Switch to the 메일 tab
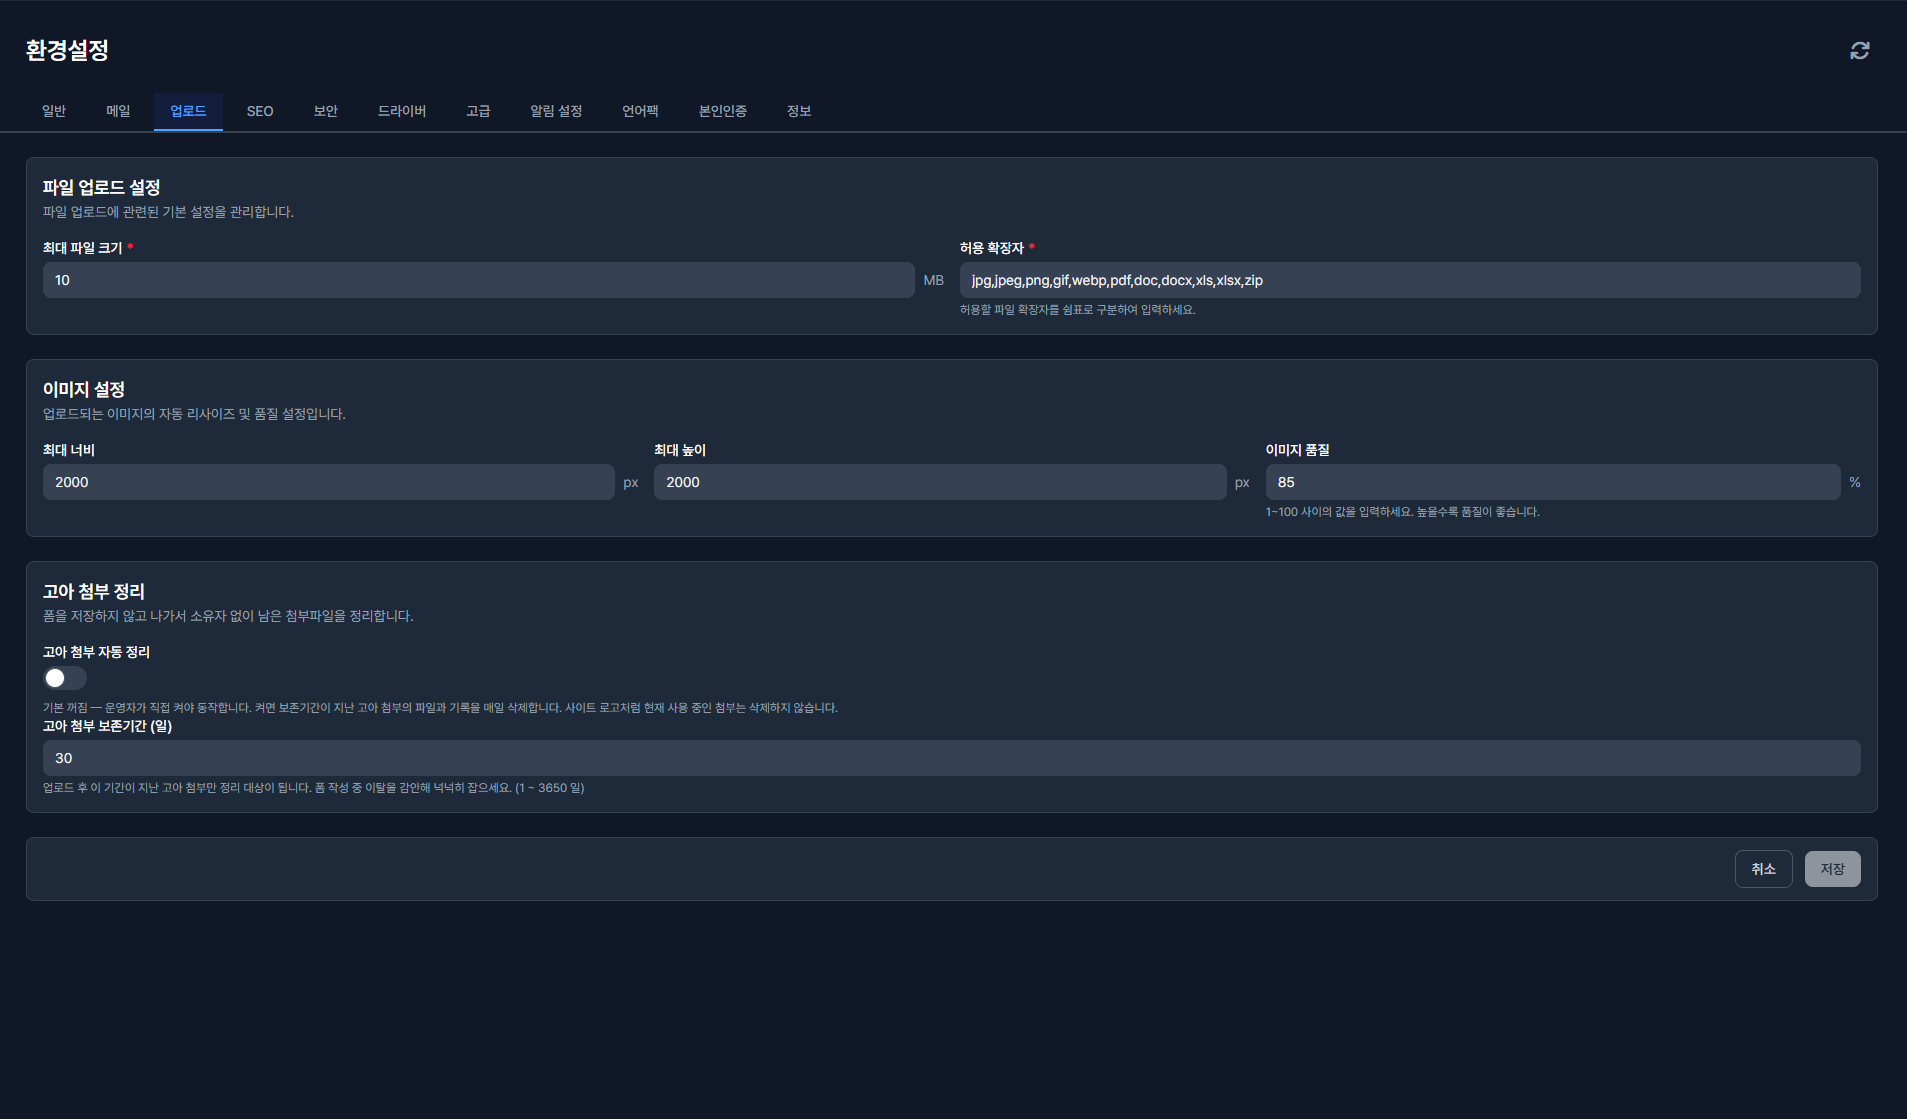Screen dimensions: 1907x1119 point(118,111)
